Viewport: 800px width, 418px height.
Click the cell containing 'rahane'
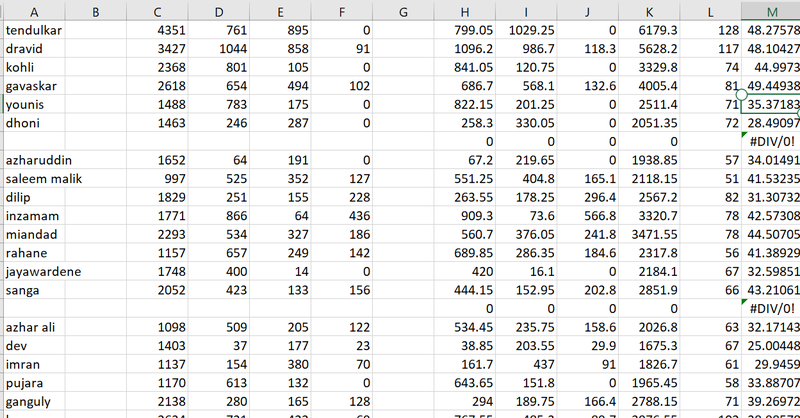click(34, 253)
